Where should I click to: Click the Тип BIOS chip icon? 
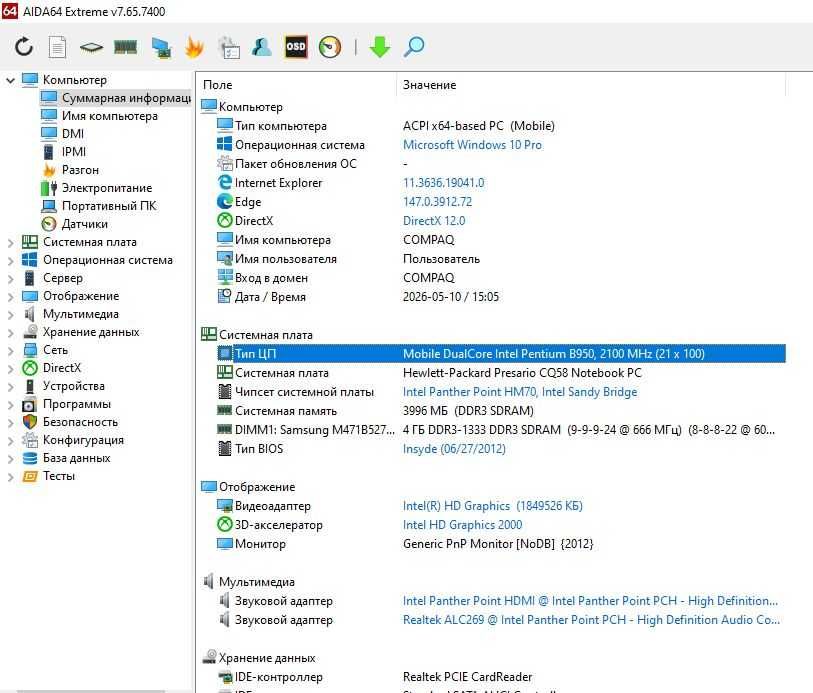point(224,448)
